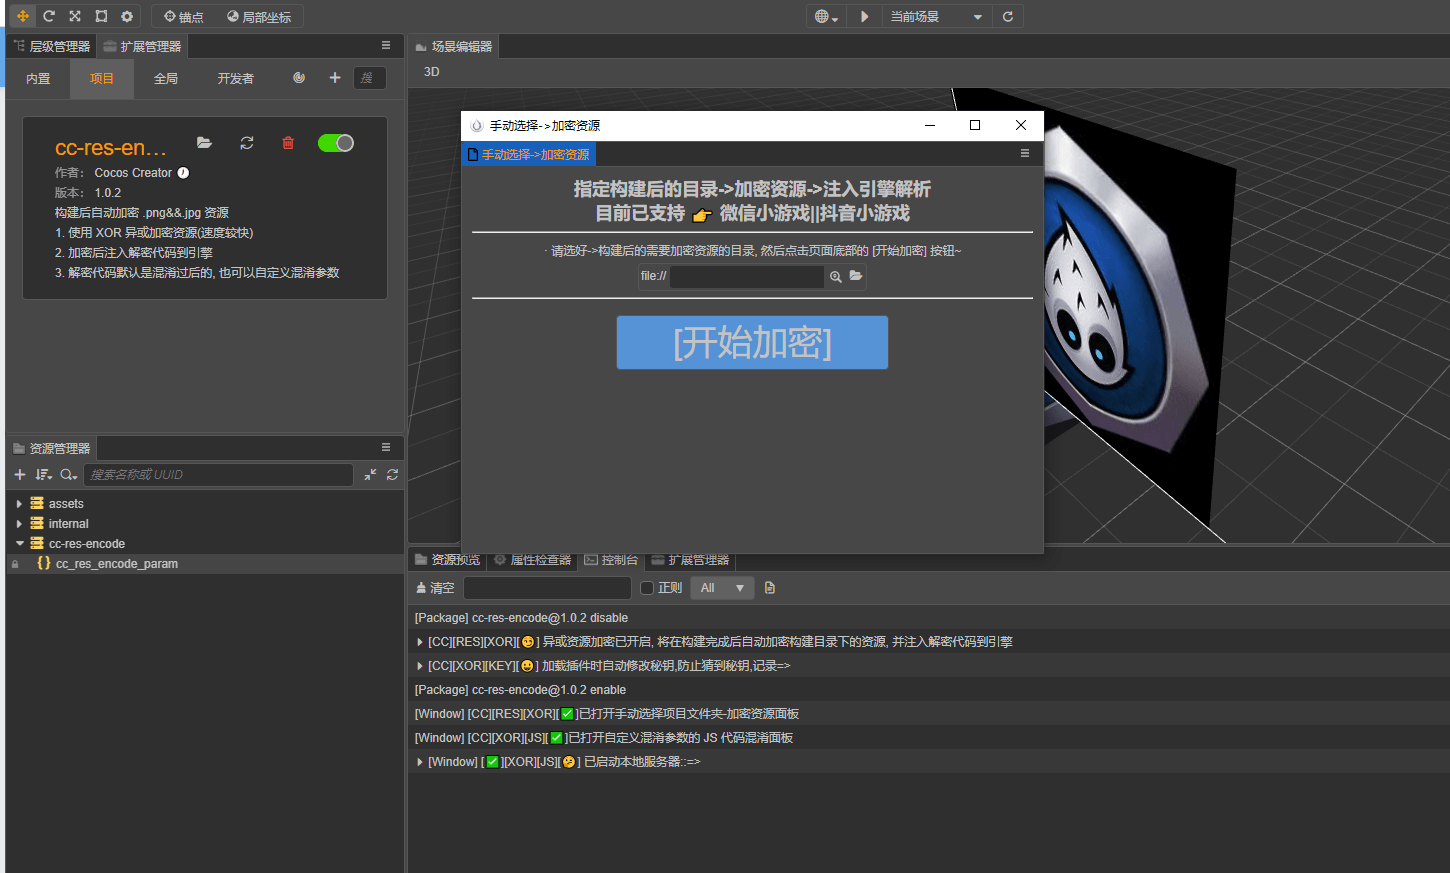
Task: Toggle 局部坐标 coordinate mode button
Action: click(259, 16)
